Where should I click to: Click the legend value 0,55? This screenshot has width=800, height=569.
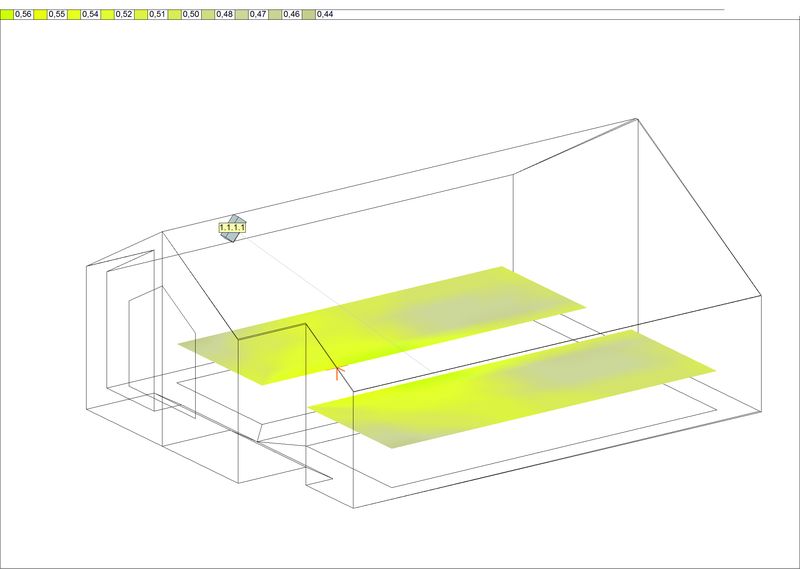click(x=57, y=14)
